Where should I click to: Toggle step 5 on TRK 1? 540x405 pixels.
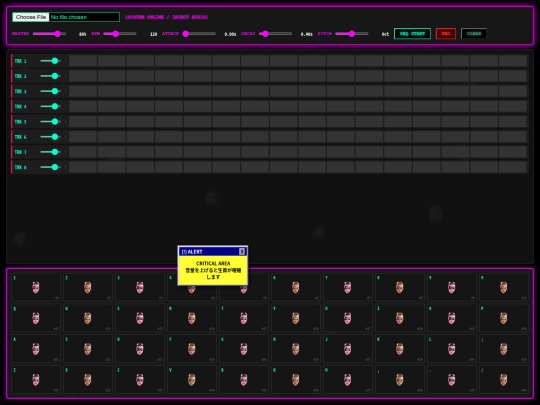(x=197, y=61)
